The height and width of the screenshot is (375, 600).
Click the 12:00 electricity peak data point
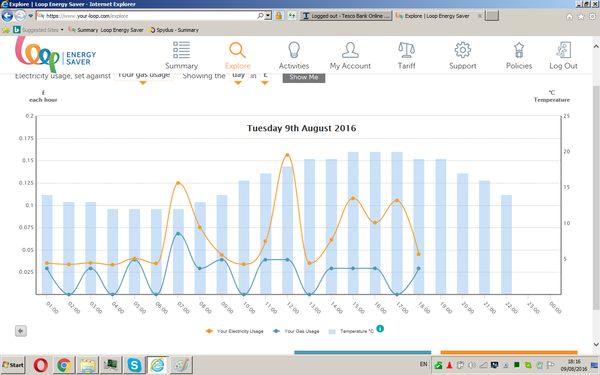click(287, 155)
